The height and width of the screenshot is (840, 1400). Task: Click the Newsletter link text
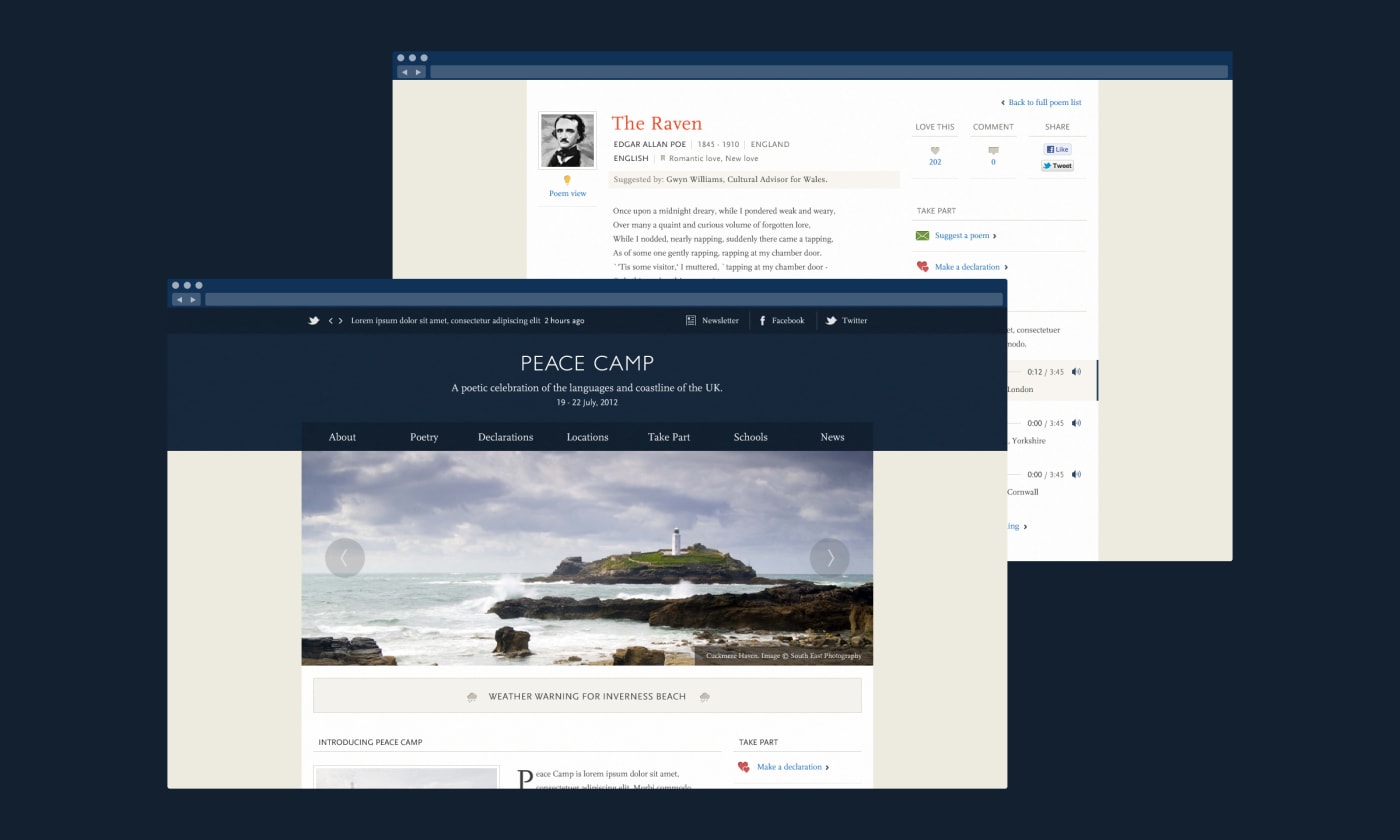(x=720, y=321)
